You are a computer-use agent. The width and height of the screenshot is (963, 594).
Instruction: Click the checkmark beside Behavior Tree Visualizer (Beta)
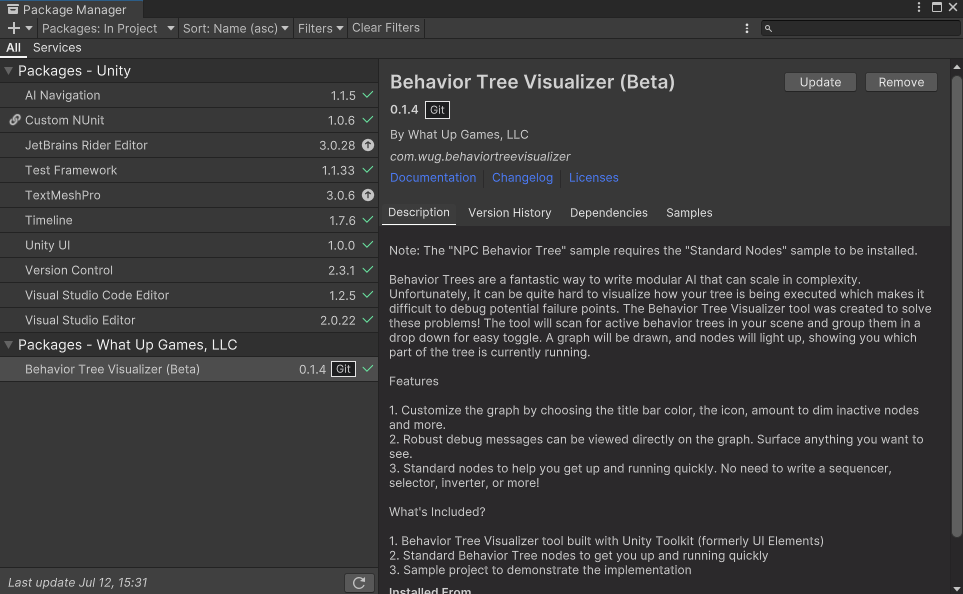point(366,369)
